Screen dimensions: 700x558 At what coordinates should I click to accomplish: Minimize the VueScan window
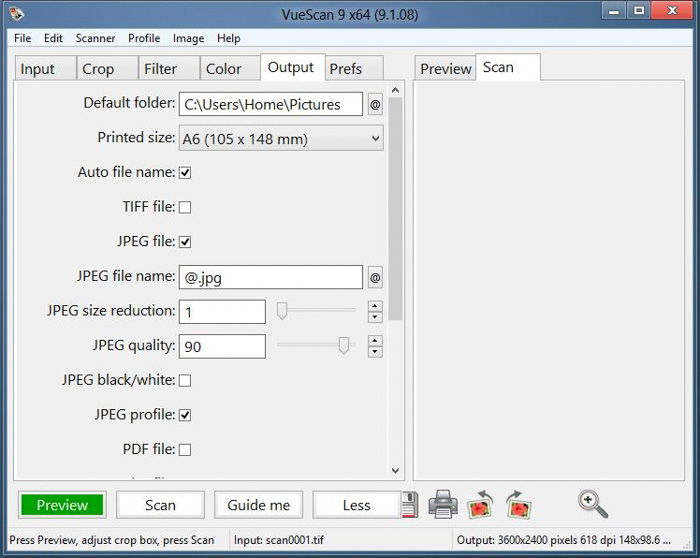coord(614,11)
